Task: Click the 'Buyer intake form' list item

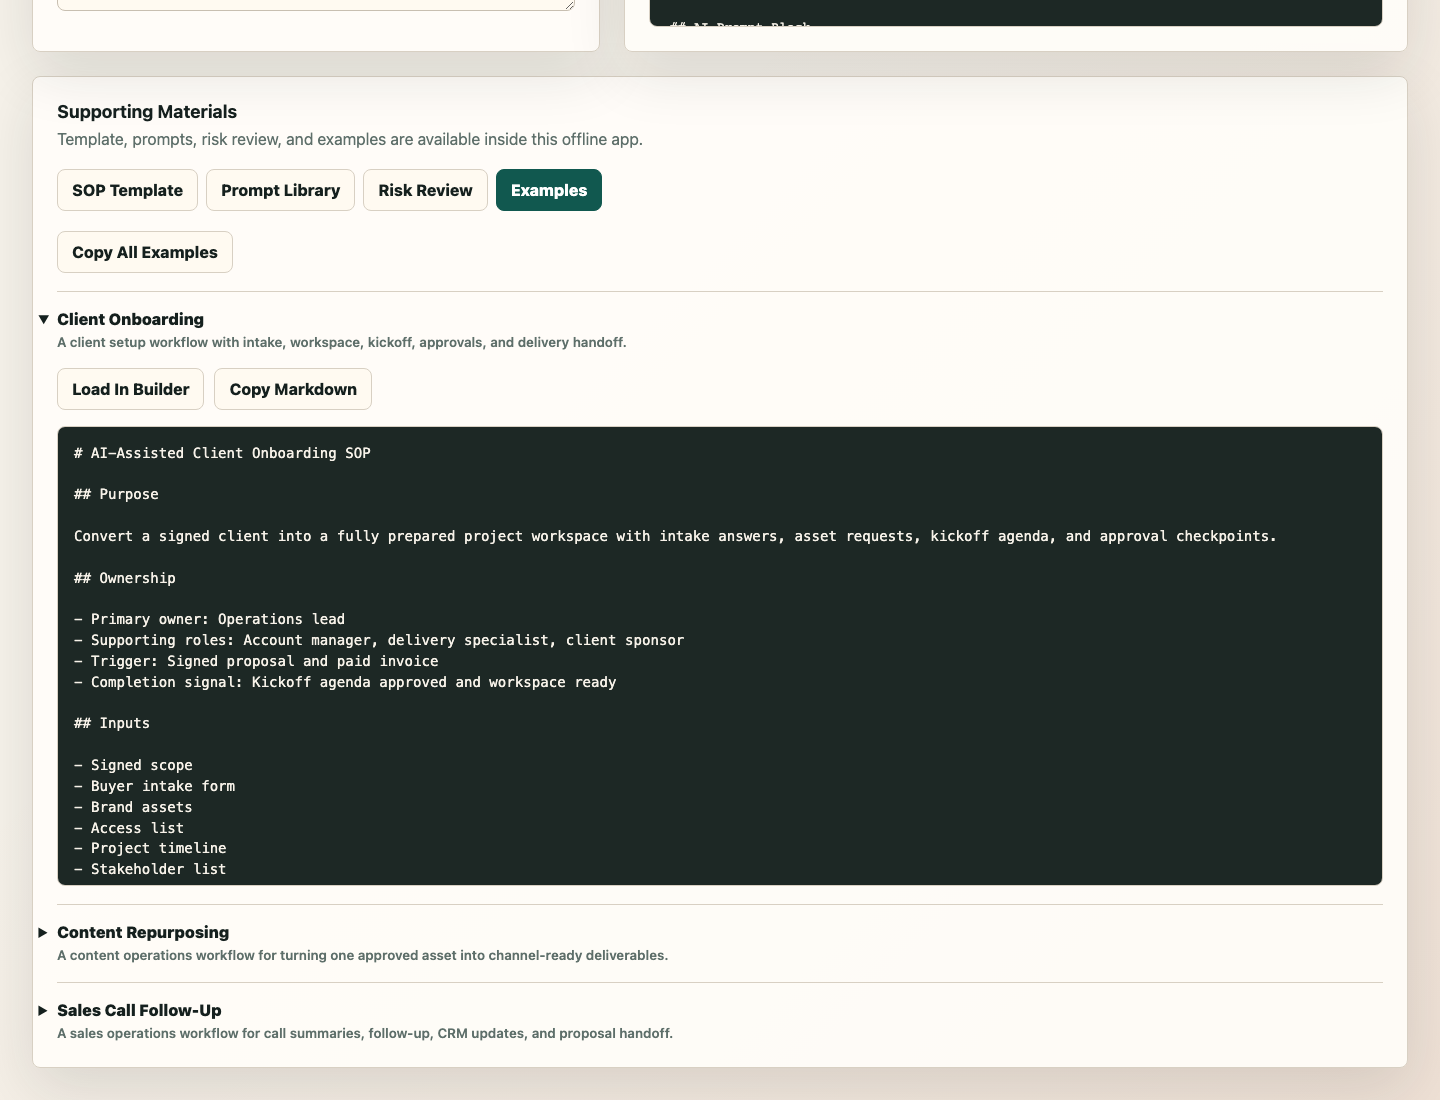Action: (x=154, y=786)
